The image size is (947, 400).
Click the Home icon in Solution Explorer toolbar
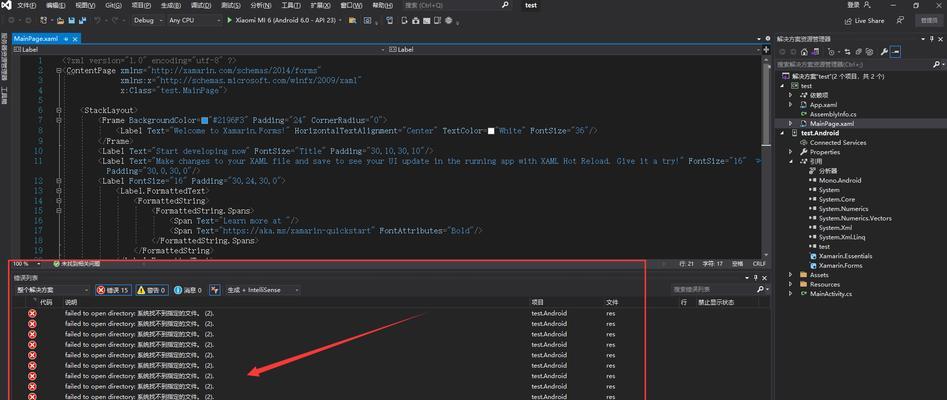pyautogui.click(x=804, y=52)
